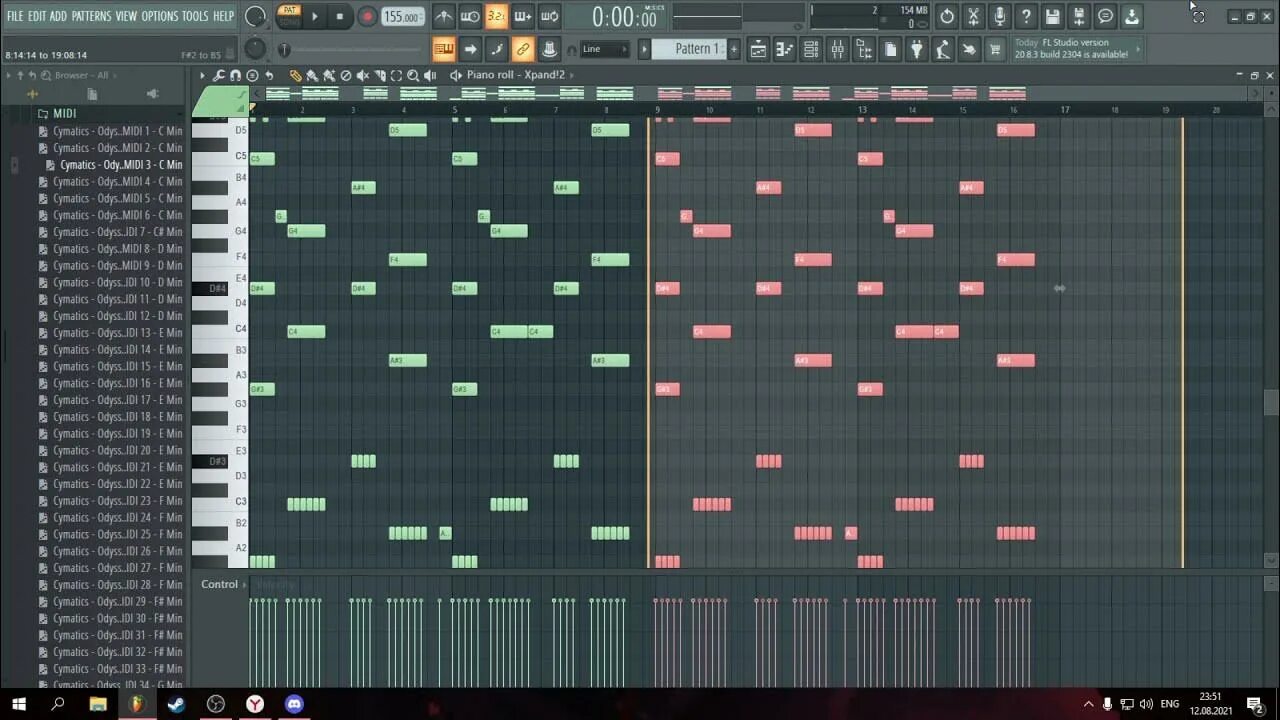The height and width of the screenshot is (720, 1280).
Task: Open previous pattern arrow left of Pattern 1
Action: coord(644,49)
